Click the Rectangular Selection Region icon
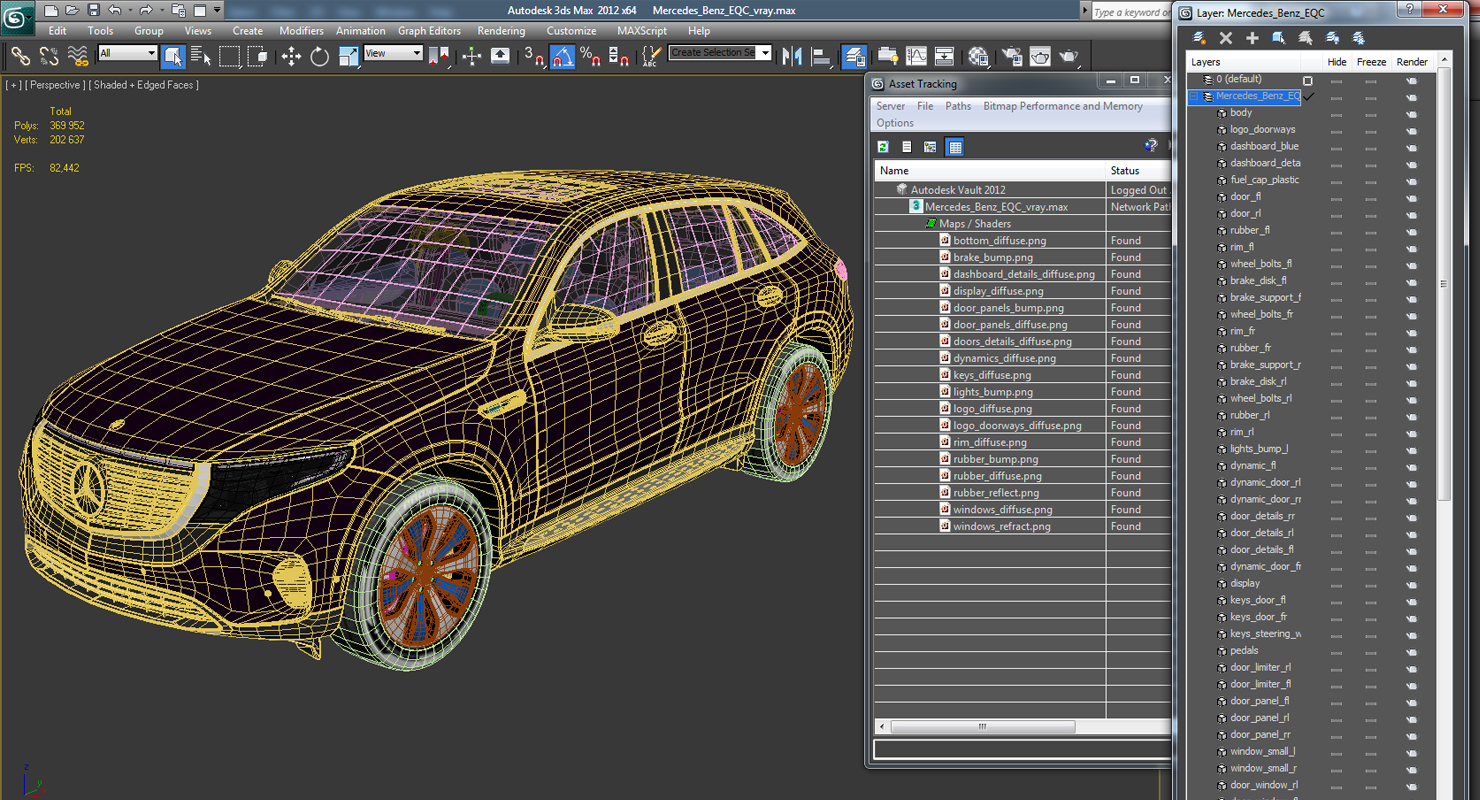Image resolution: width=1480 pixels, height=800 pixels. 230,56
